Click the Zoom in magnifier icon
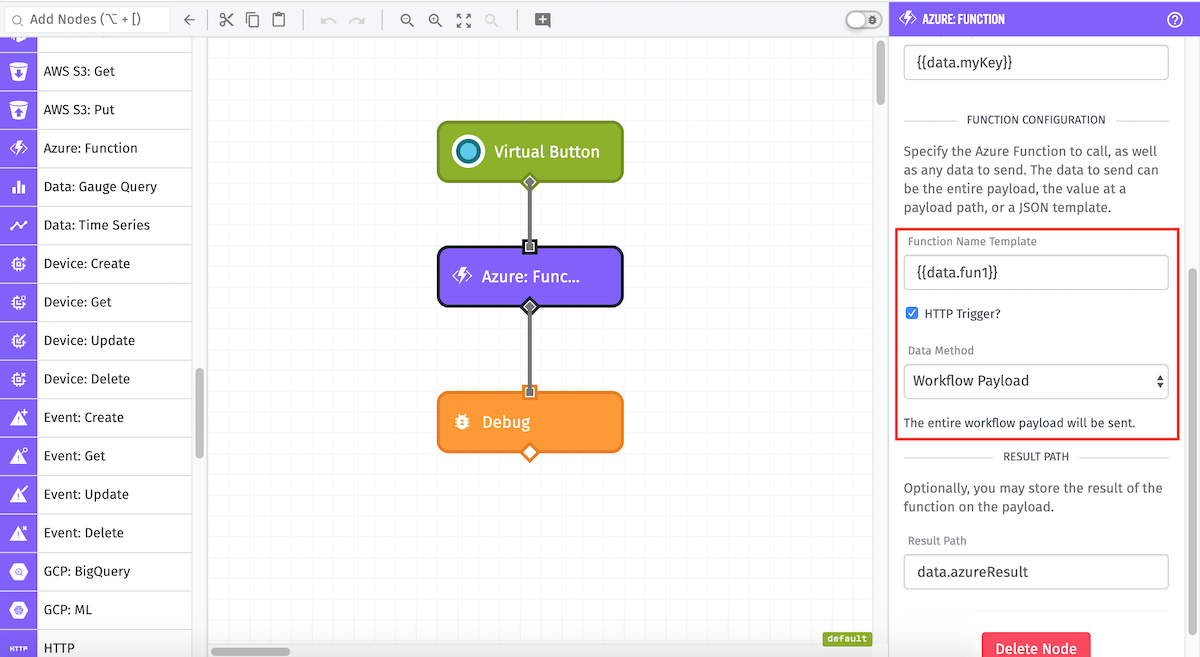The width and height of the screenshot is (1200, 657). (x=435, y=20)
